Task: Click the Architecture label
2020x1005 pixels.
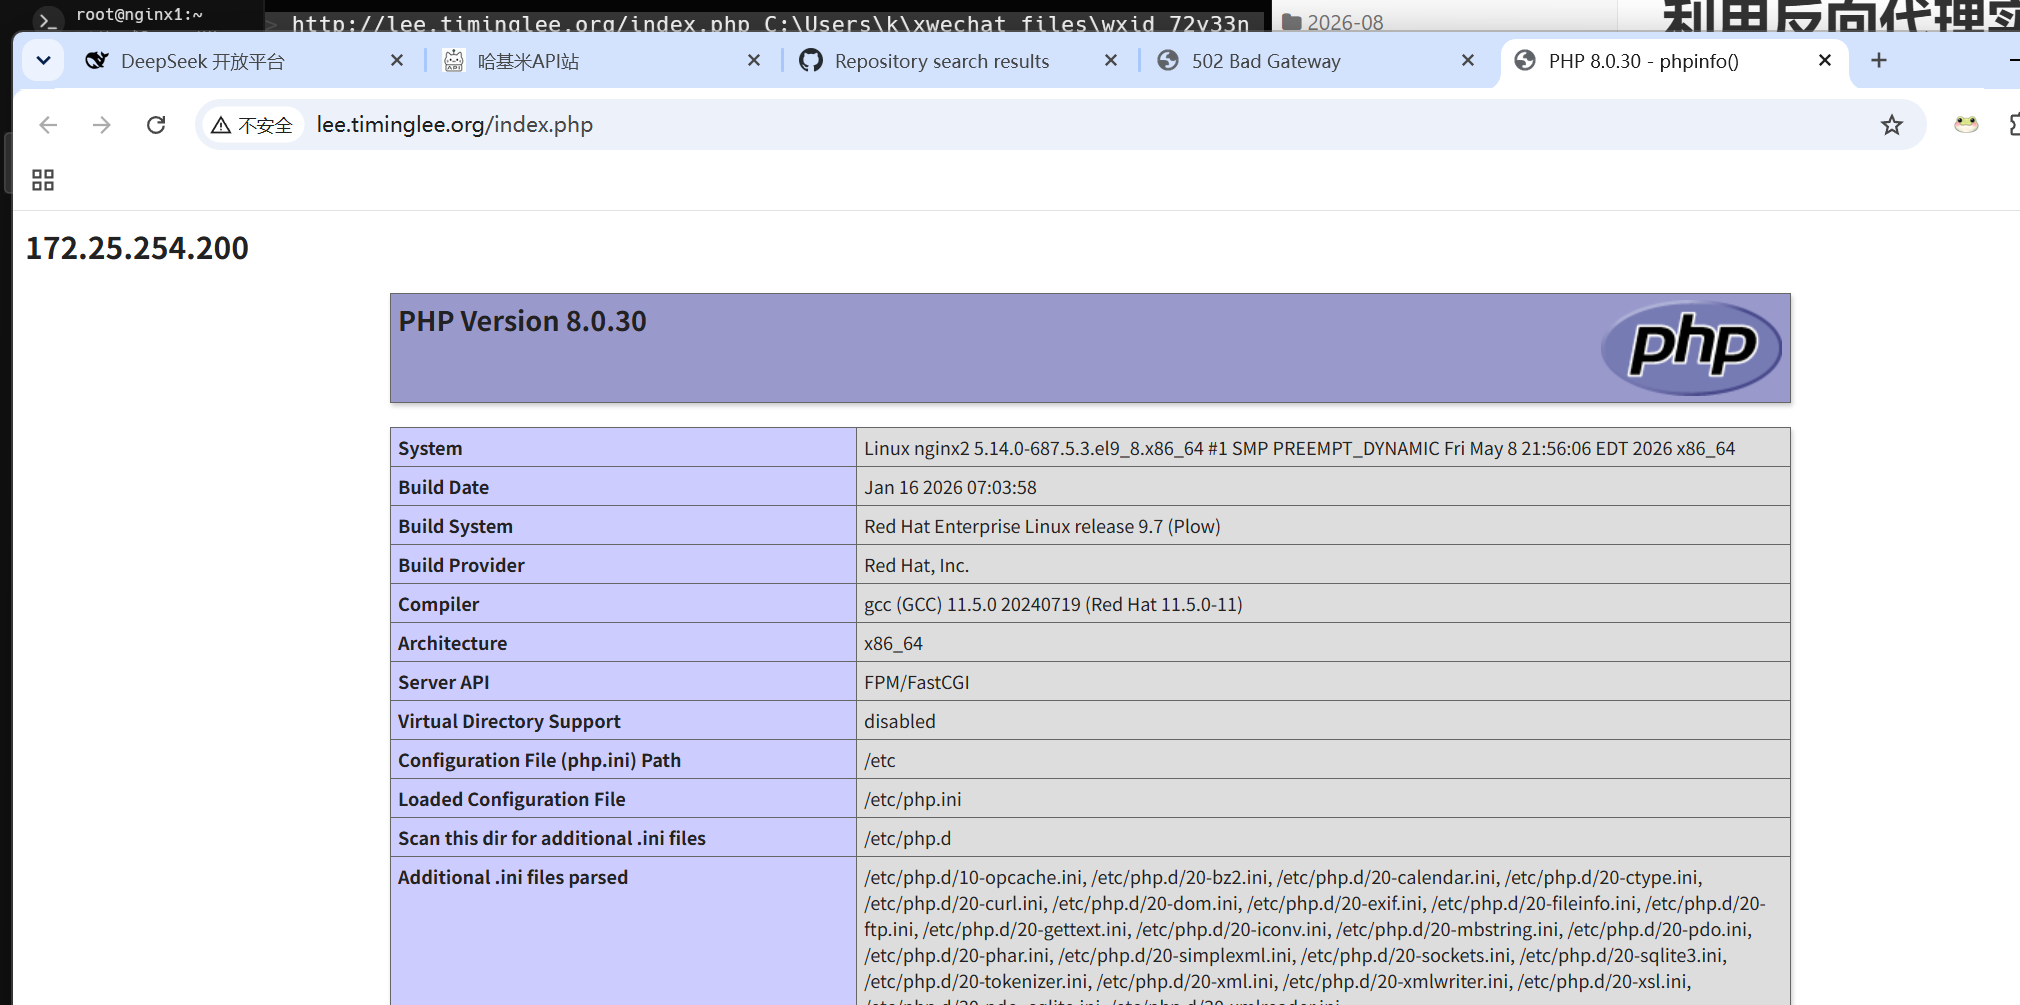Action: click(452, 643)
